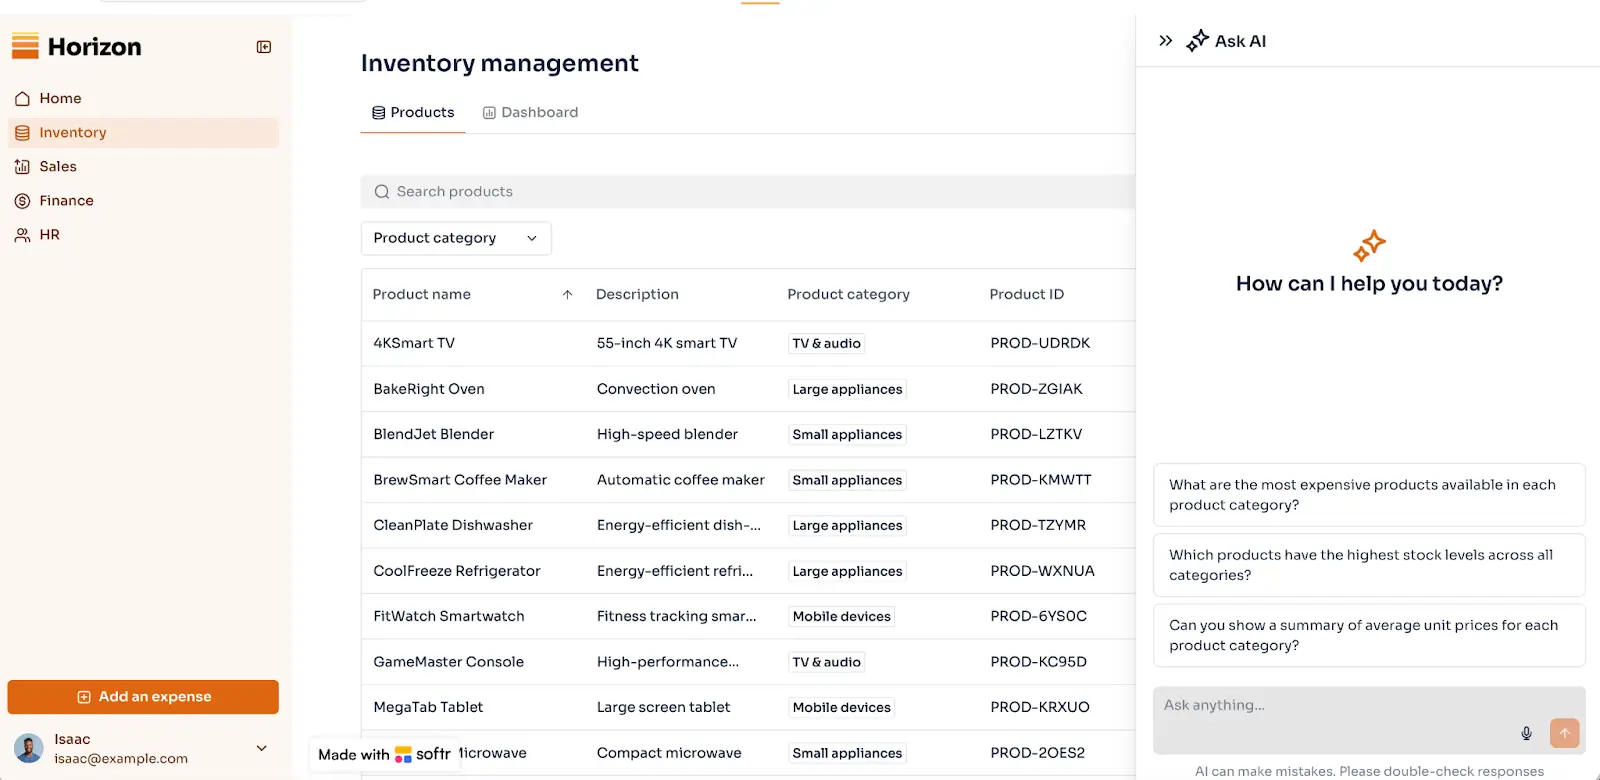Click Mobile devices tag for FitWatch Smartwatch
The width and height of the screenshot is (1600, 780).
(x=841, y=616)
